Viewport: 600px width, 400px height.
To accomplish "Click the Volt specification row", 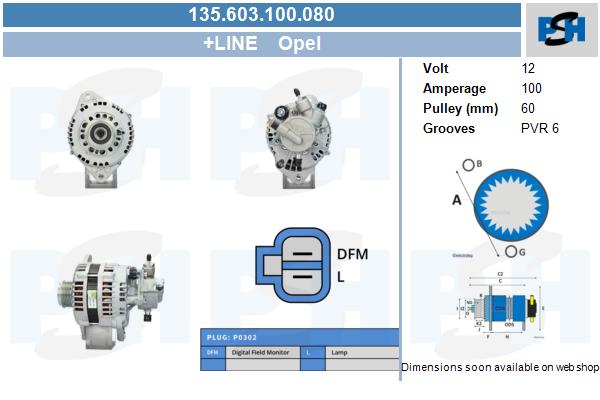I will (x=480, y=68).
